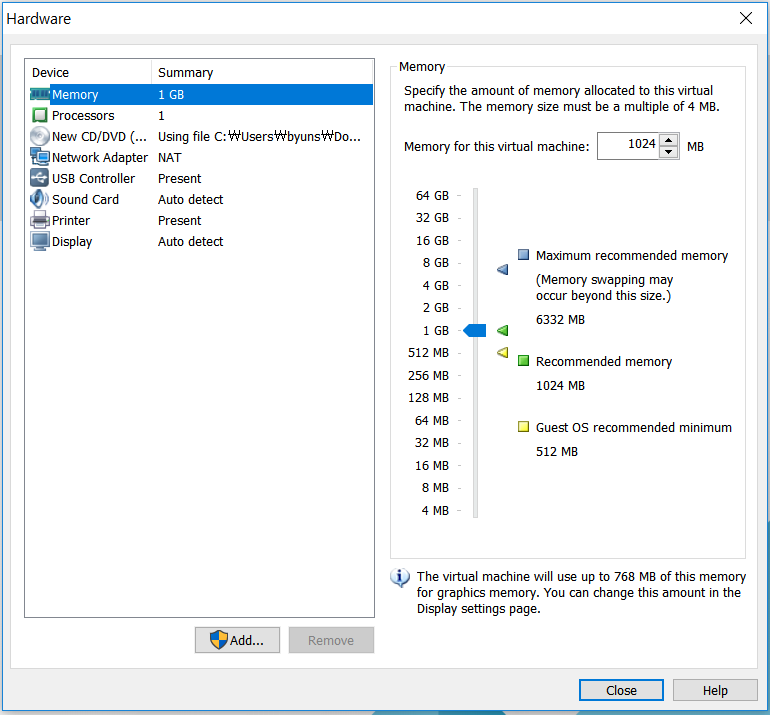Select the Printer label
The image size is (770, 715).
[x=71, y=220]
